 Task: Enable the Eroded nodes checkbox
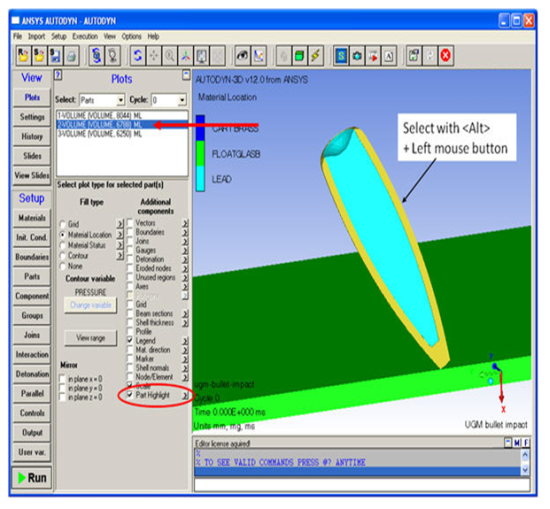pos(130,268)
